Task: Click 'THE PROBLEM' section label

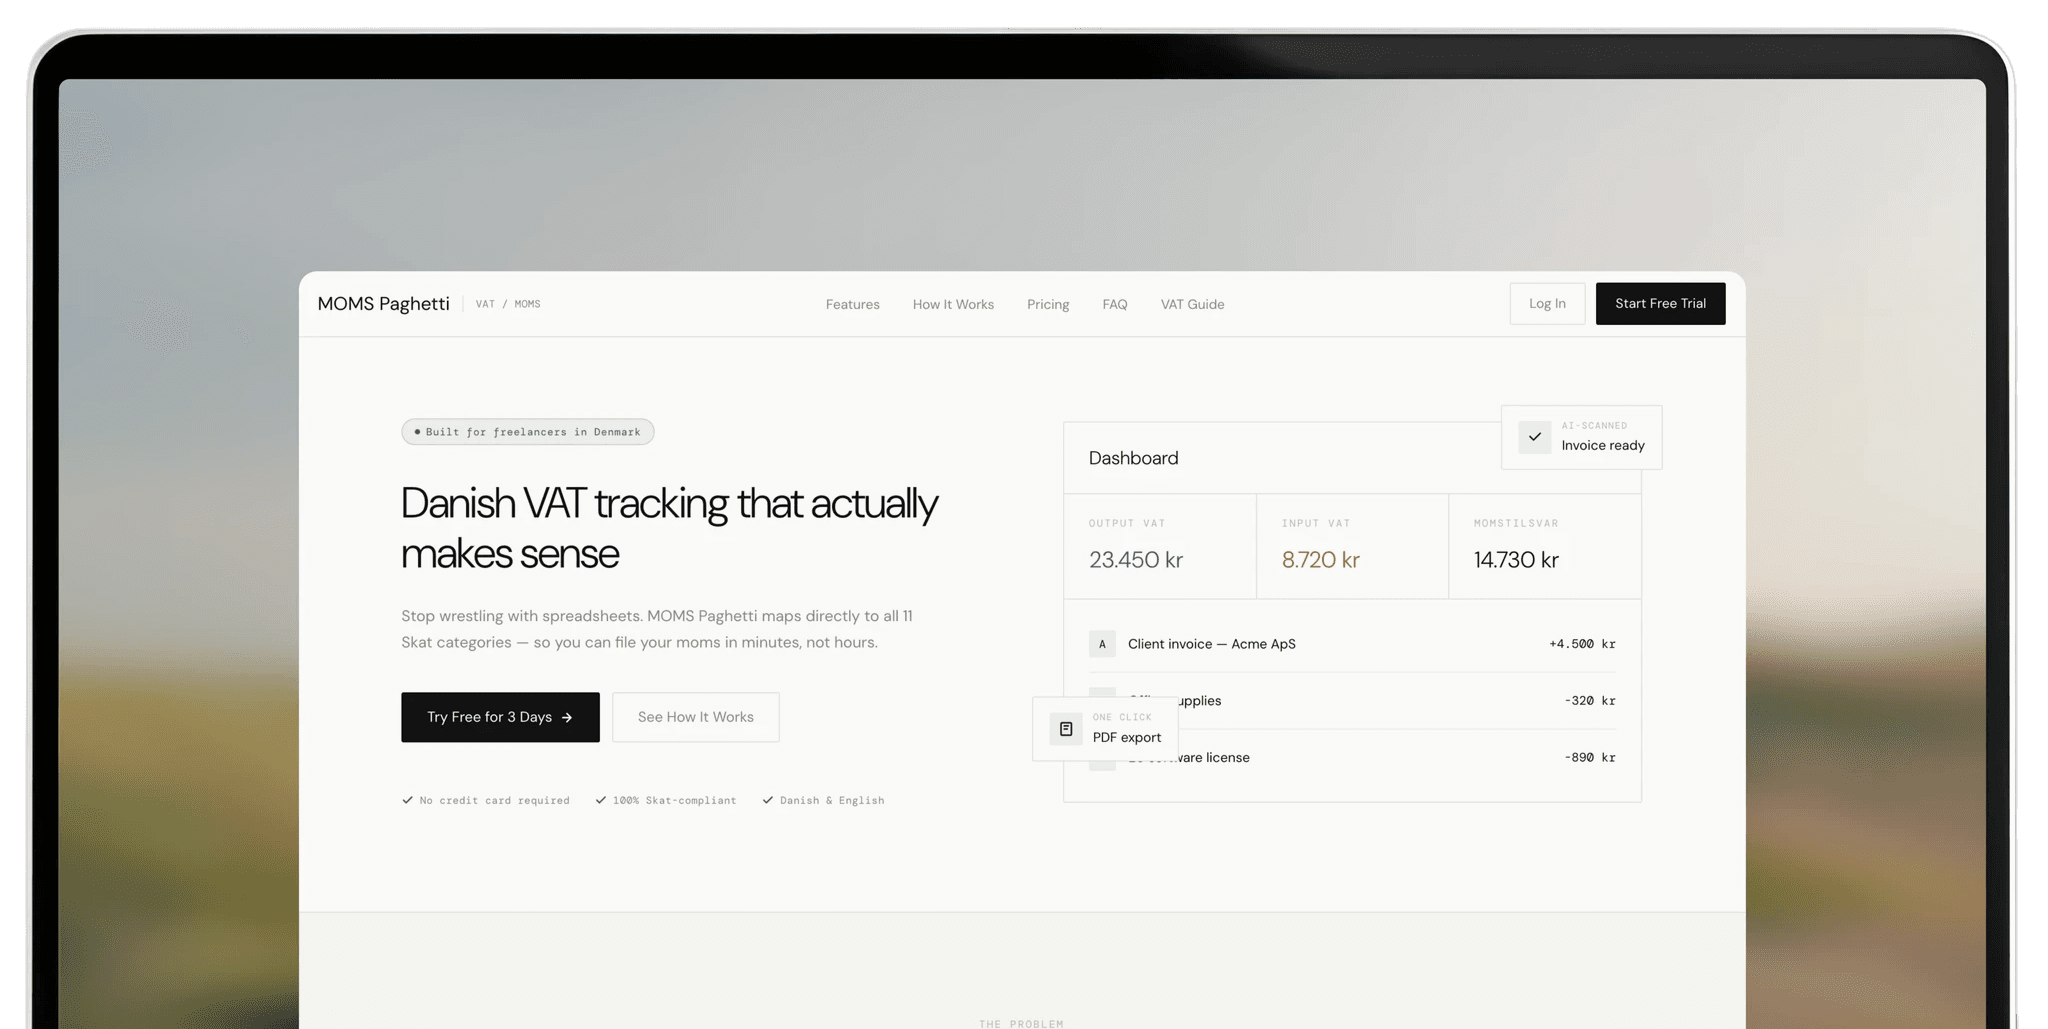Action: tap(1021, 1023)
